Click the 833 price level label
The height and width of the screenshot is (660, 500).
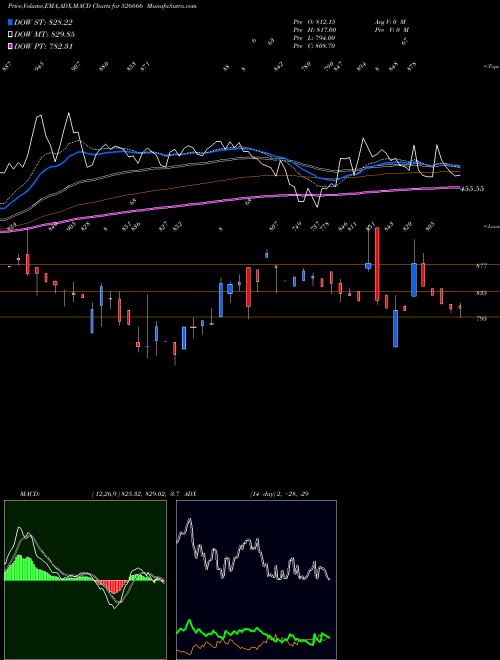[481, 293]
